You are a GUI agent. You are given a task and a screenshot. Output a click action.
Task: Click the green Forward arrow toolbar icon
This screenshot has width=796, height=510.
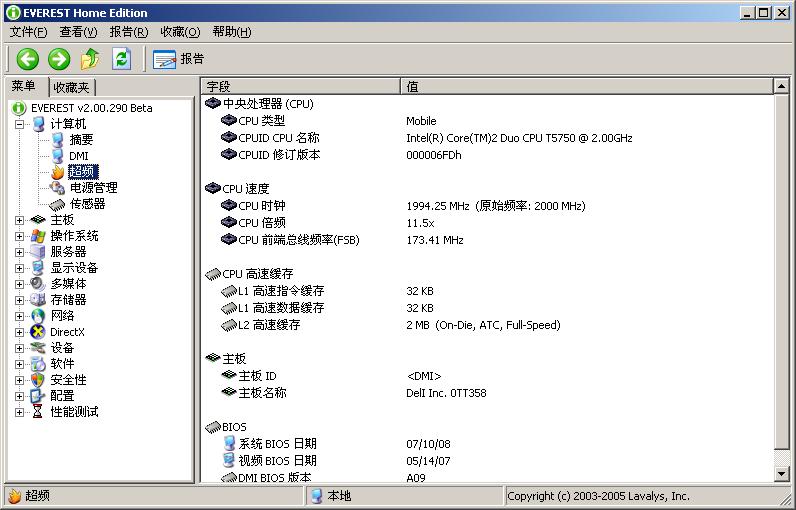point(59,59)
